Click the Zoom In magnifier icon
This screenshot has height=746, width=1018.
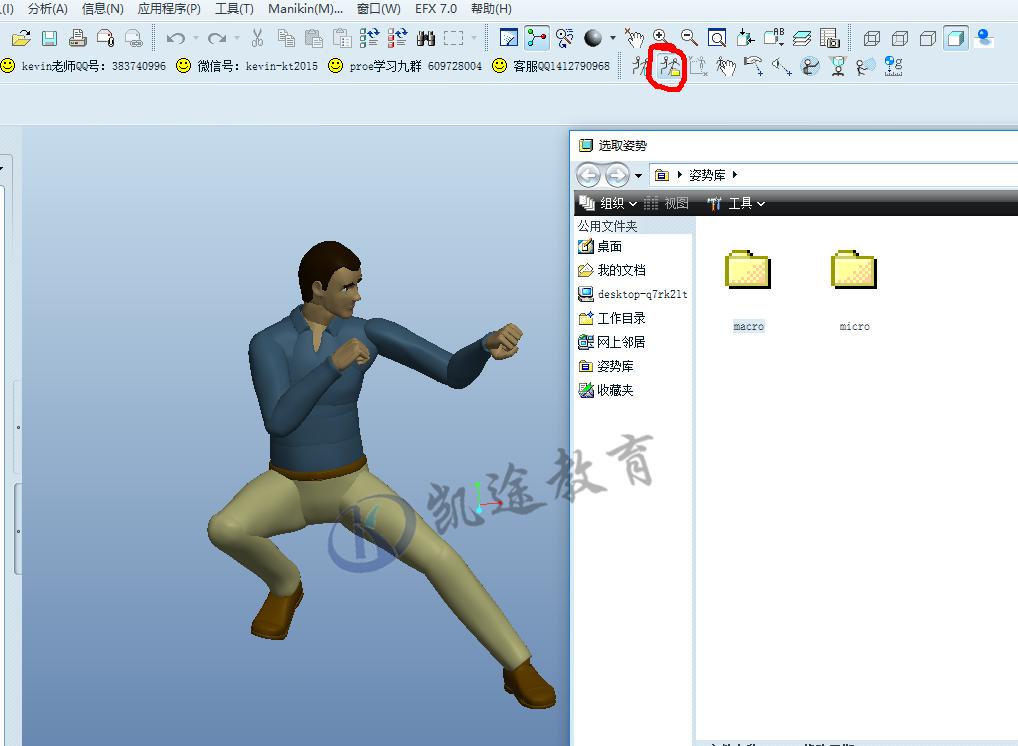[x=661, y=37]
